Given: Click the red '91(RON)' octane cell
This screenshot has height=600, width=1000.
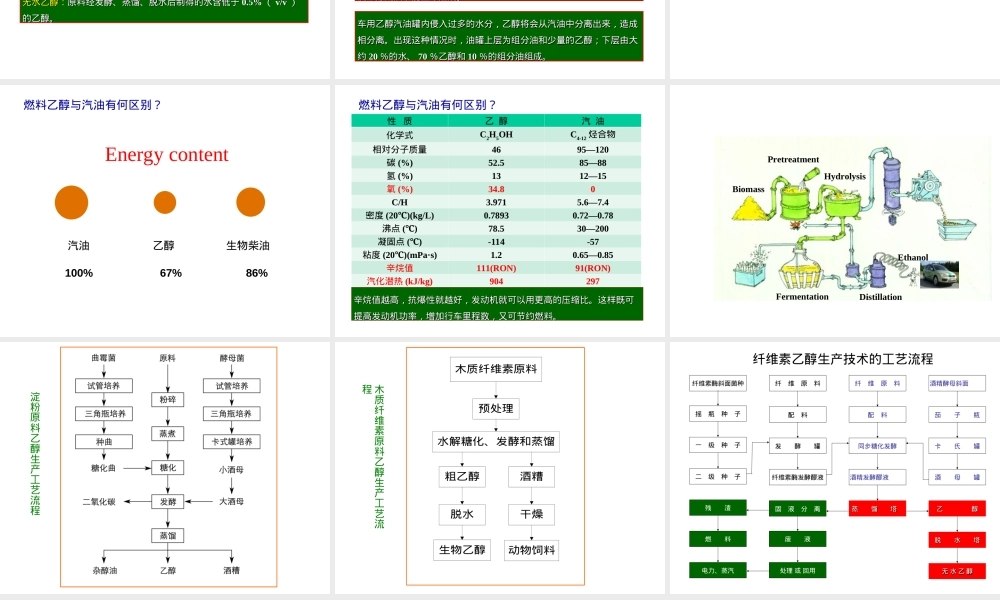Looking at the screenshot, I should click(x=592, y=268).
